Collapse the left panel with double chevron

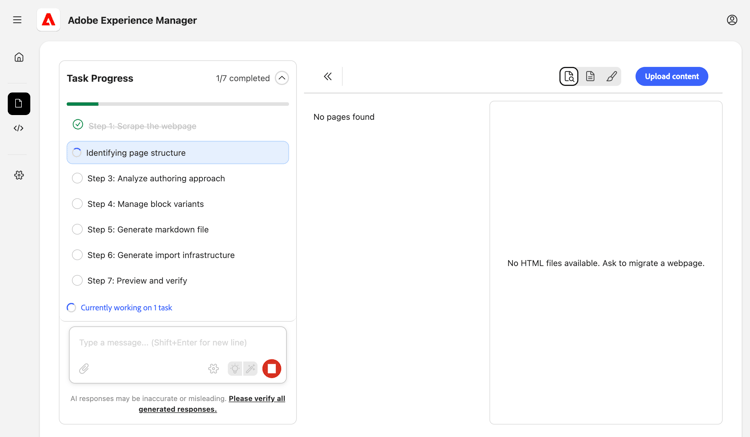[328, 76]
